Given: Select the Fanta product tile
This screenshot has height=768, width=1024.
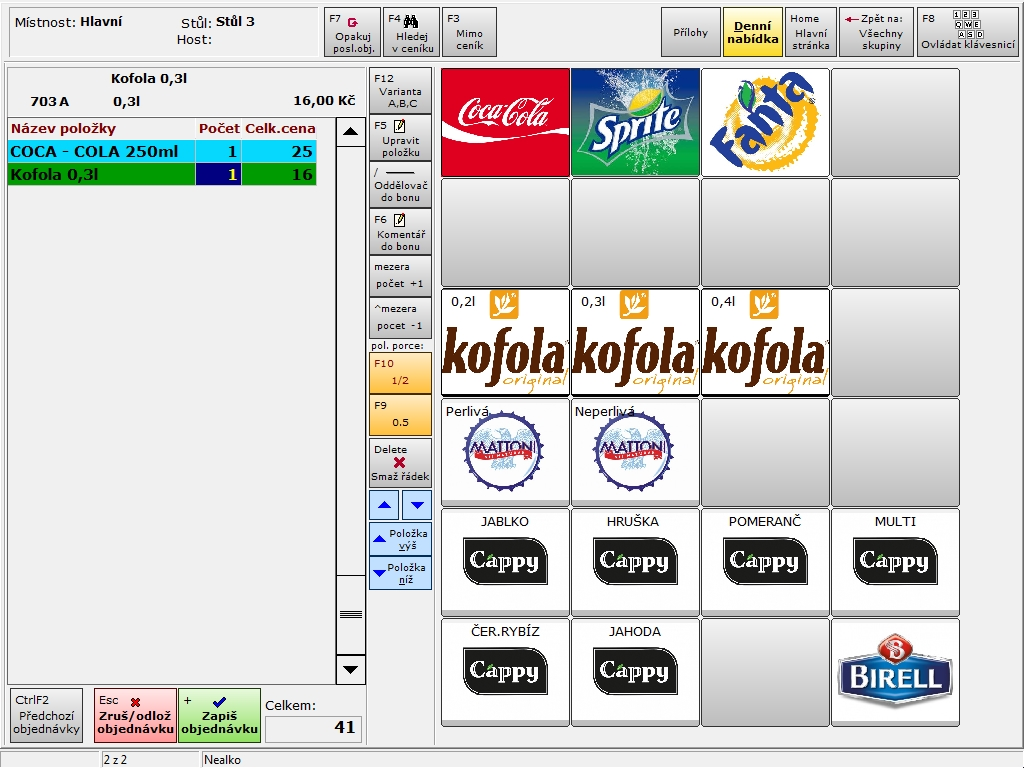Looking at the screenshot, I should tap(765, 122).
